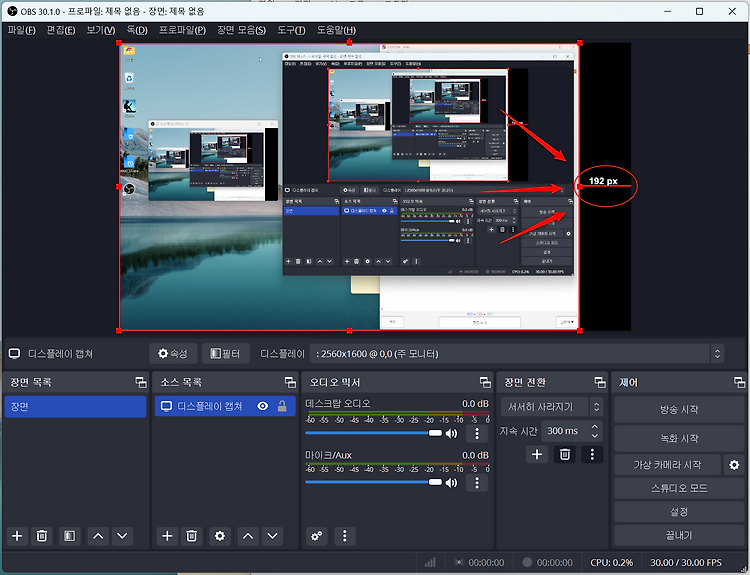Screen dimensions: 750x575
Task: Open the 독(D) menu
Action: point(137,30)
